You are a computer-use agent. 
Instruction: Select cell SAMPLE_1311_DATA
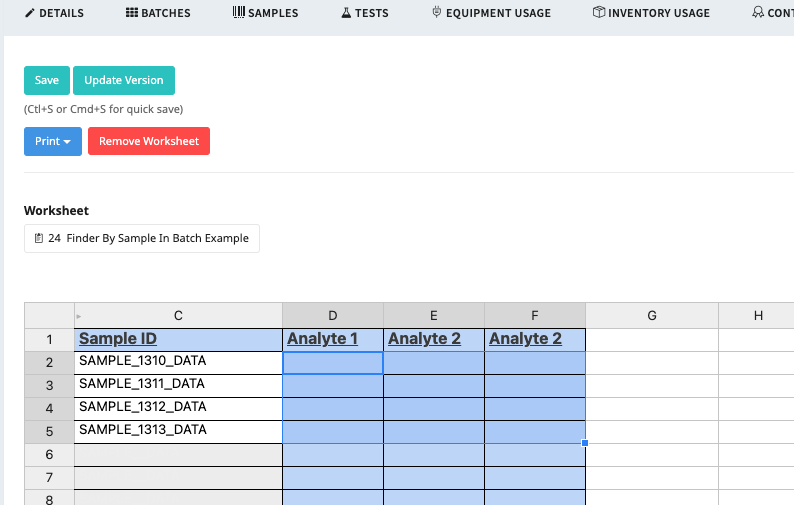click(x=178, y=386)
